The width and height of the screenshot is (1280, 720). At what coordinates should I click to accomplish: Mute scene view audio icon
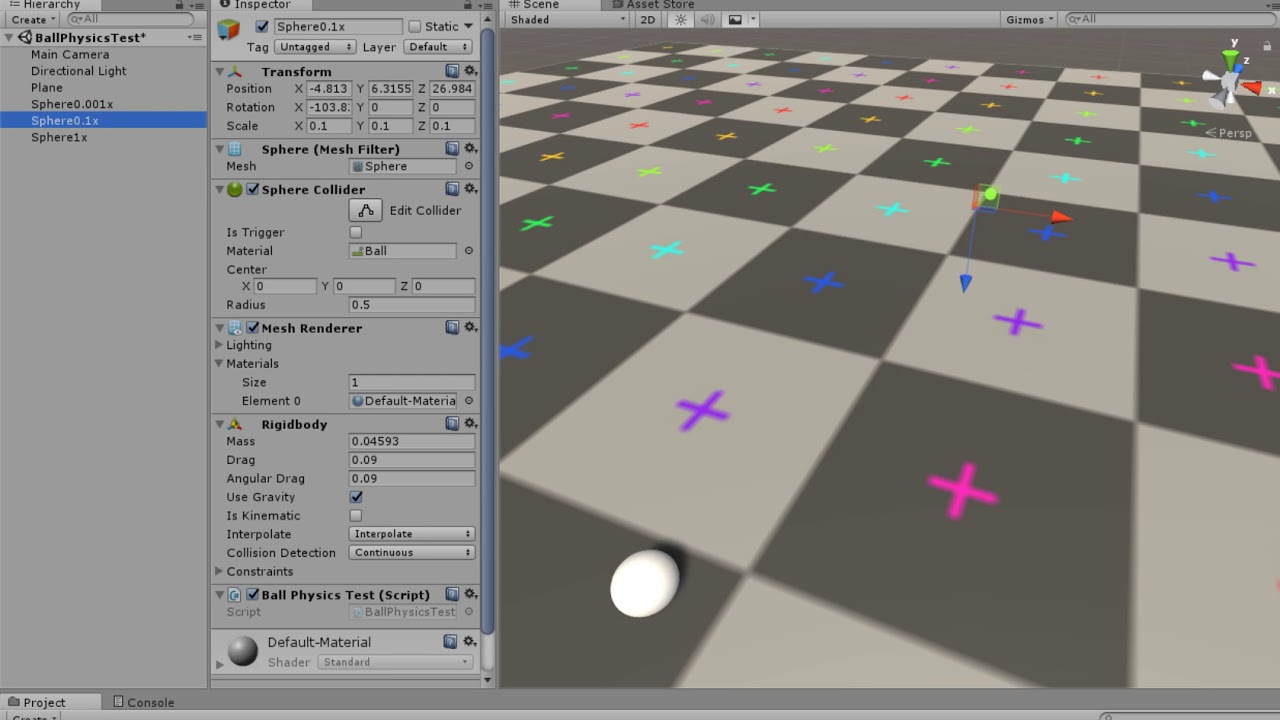click(x=709, y=19)
